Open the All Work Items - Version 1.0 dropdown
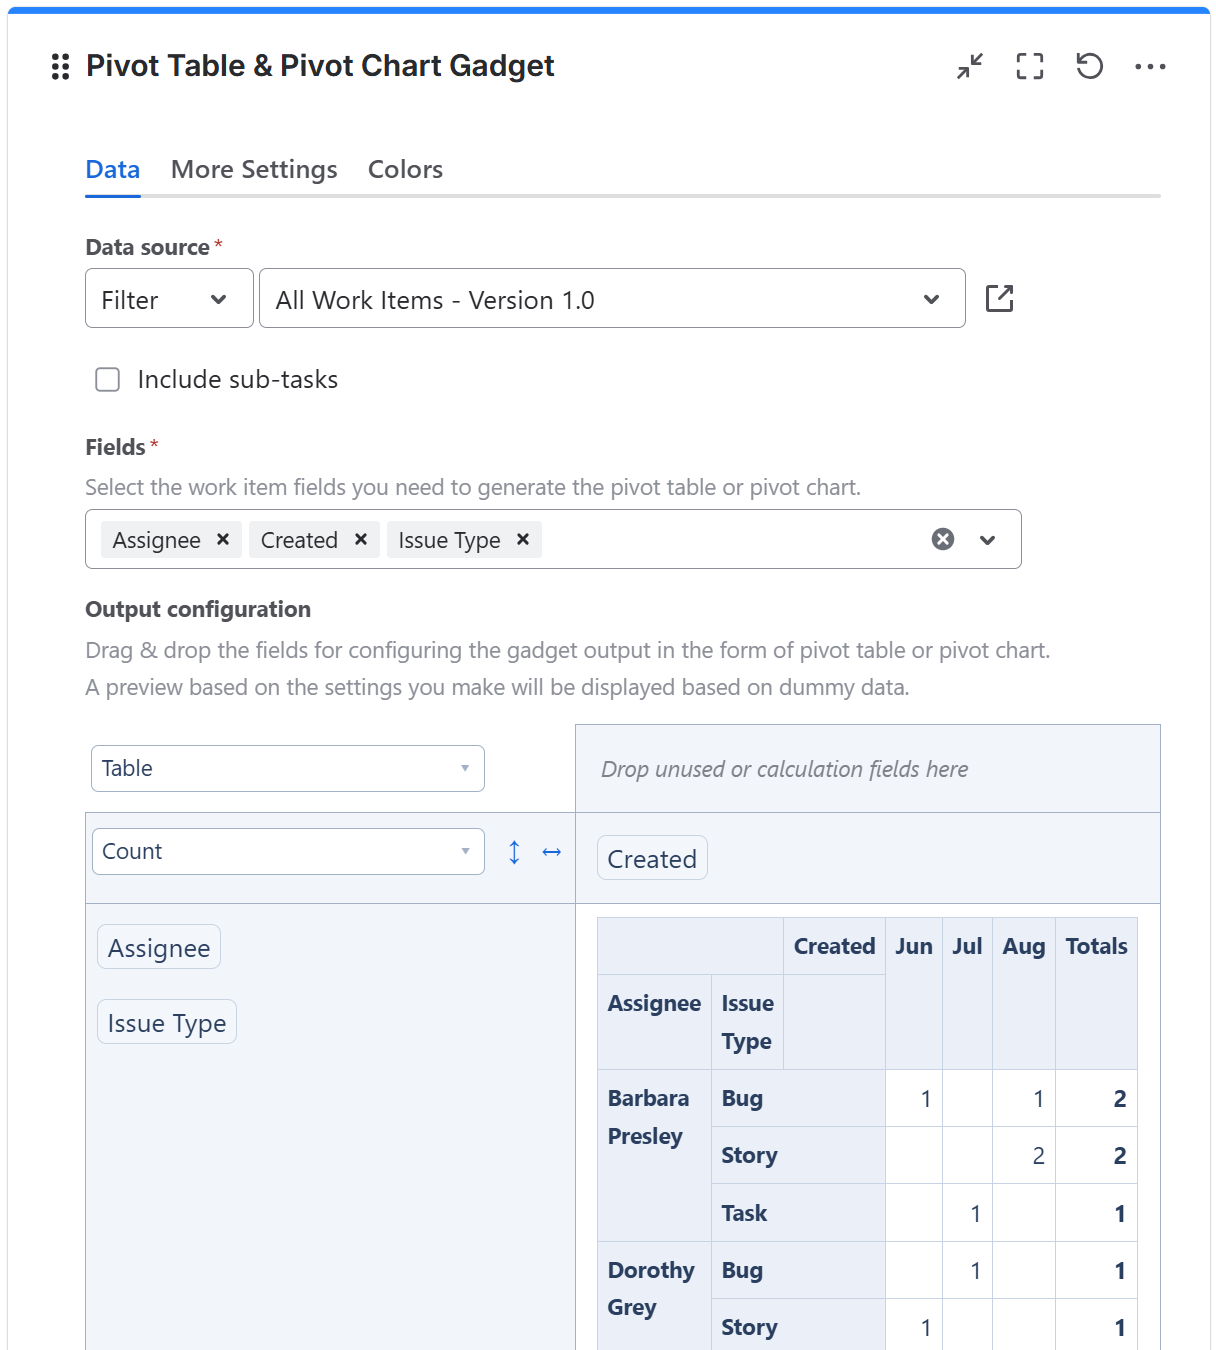Image resolution: width=1216 pixels, height=1350 pixels. pos(612,298)
